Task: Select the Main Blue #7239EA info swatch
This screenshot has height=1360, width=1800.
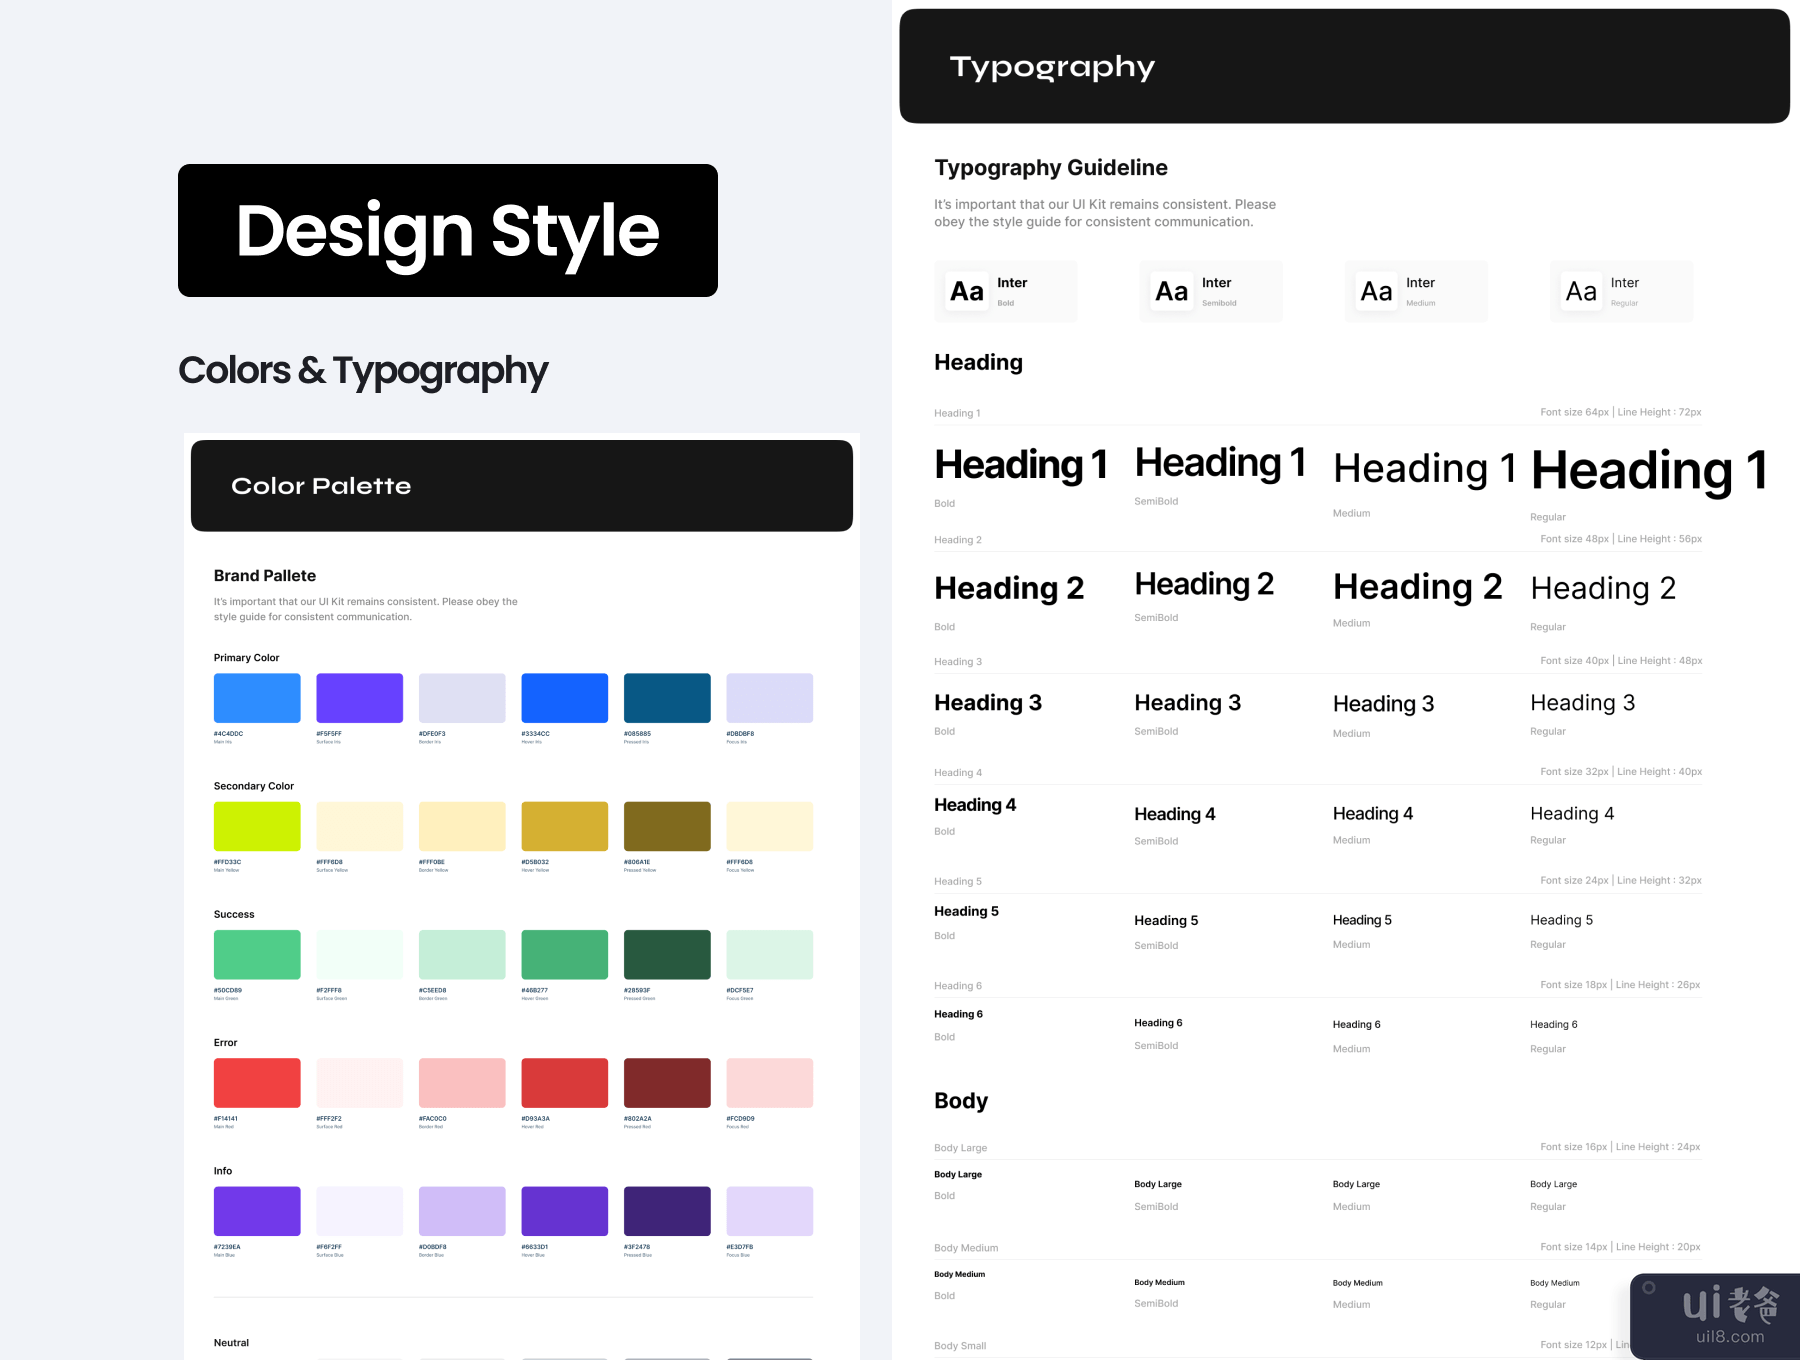Action: click(x=257, y=1211)
